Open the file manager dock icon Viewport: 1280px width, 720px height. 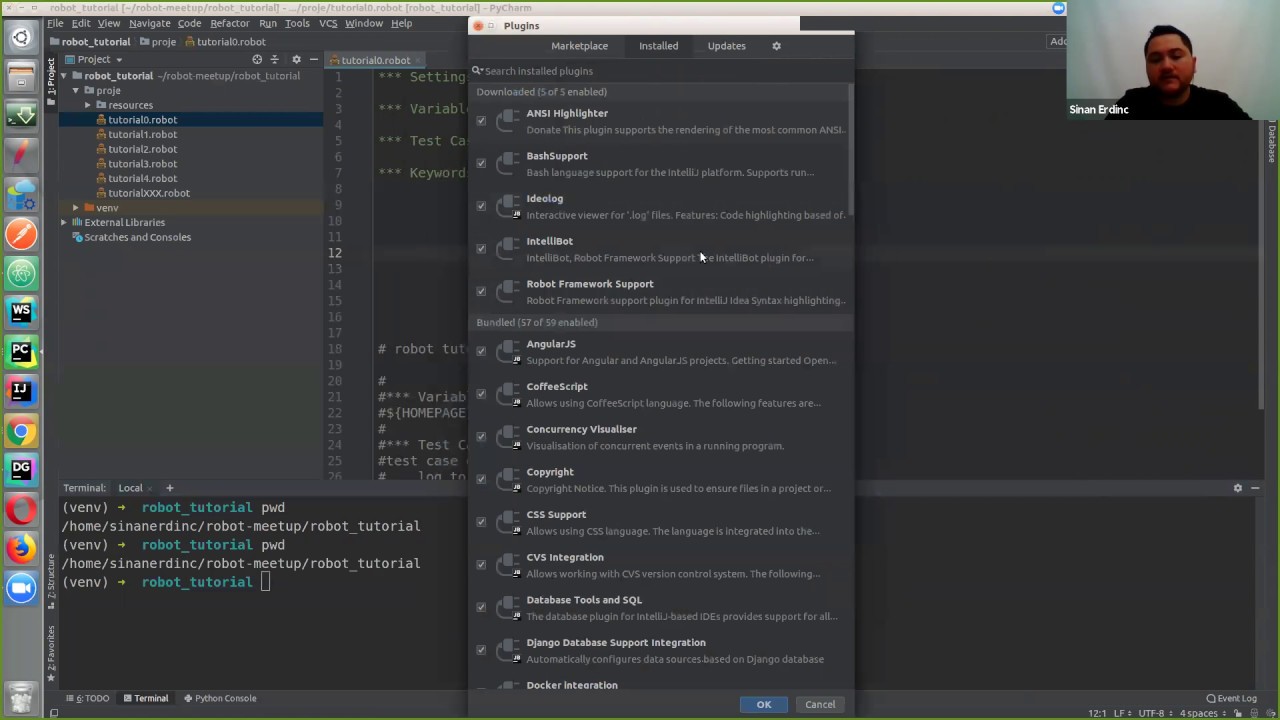pos(21,77)
